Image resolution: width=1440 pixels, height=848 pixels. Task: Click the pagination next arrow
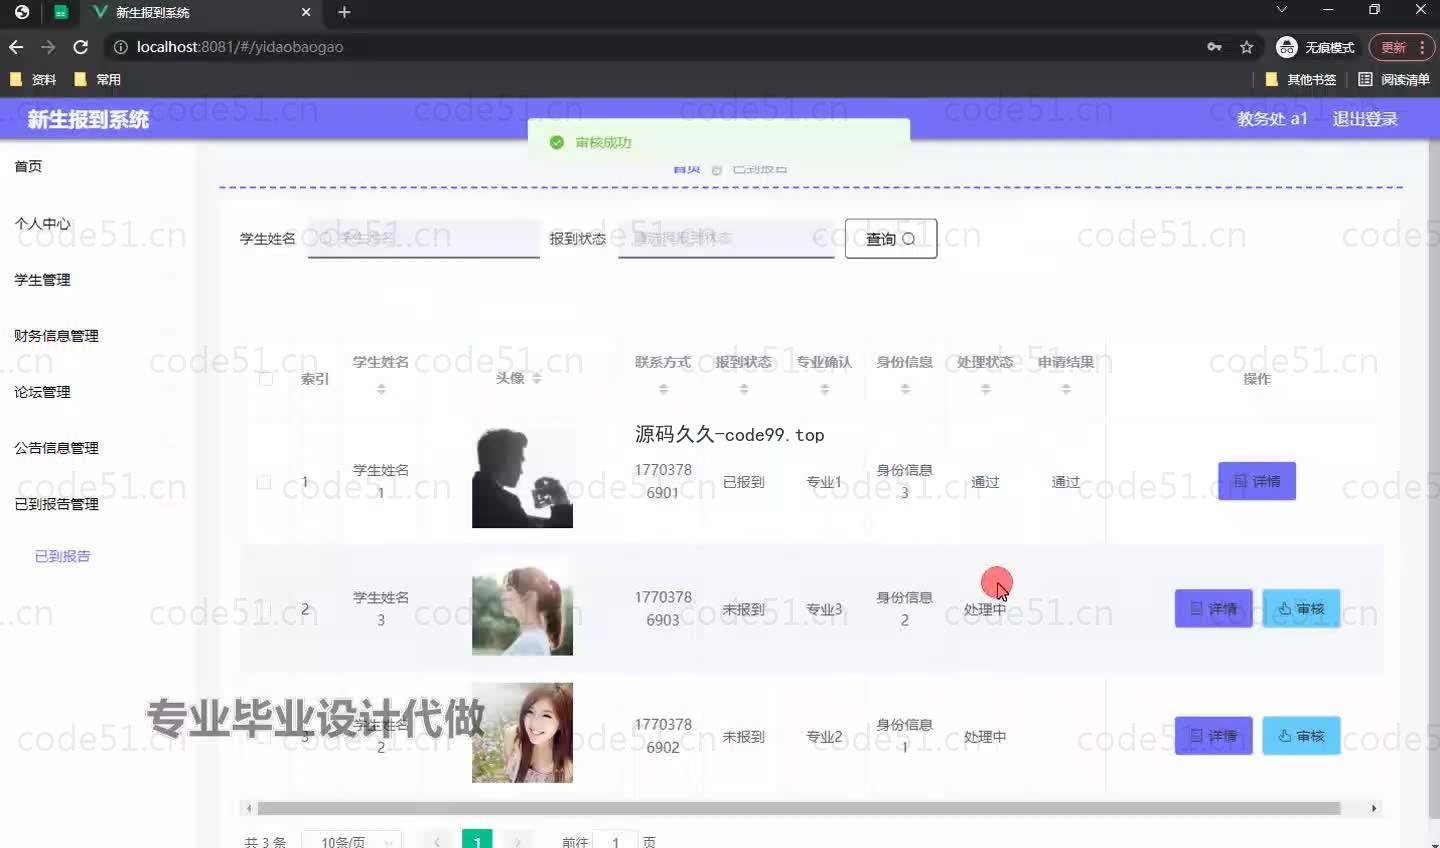point(517,842)
